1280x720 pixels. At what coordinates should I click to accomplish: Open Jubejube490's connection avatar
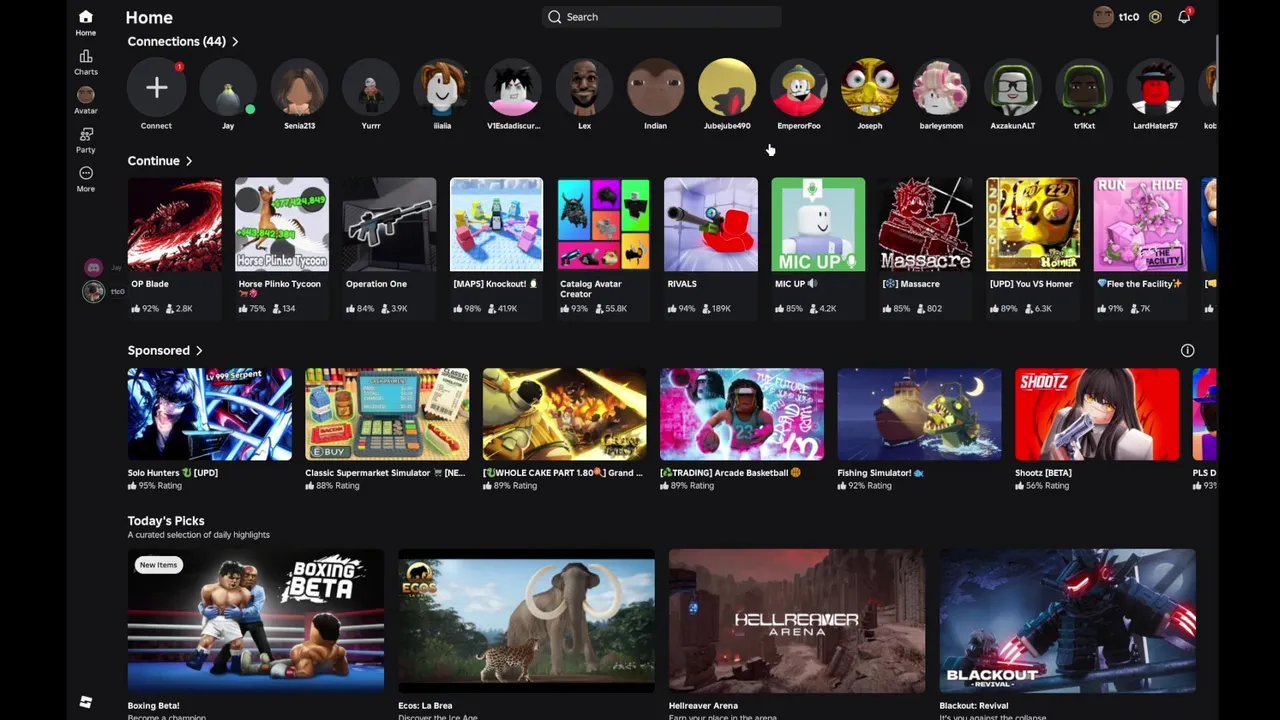click(727, 88)
